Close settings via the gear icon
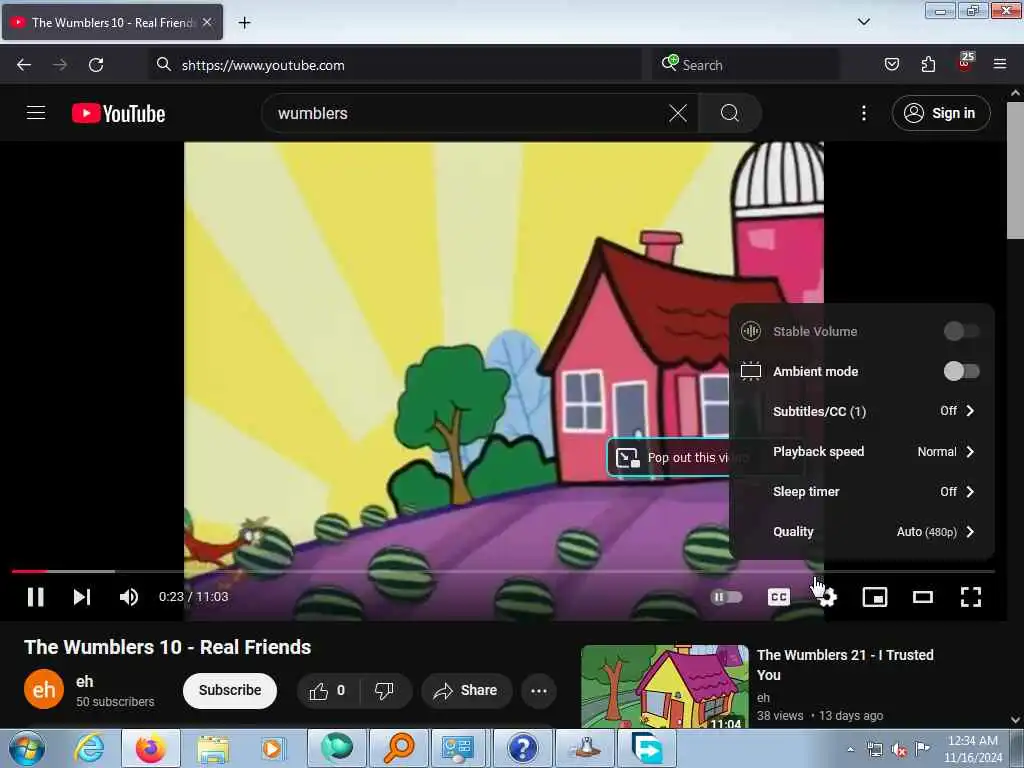The height and width of the screenshot is (768, 1024). (x=827, y=597)
